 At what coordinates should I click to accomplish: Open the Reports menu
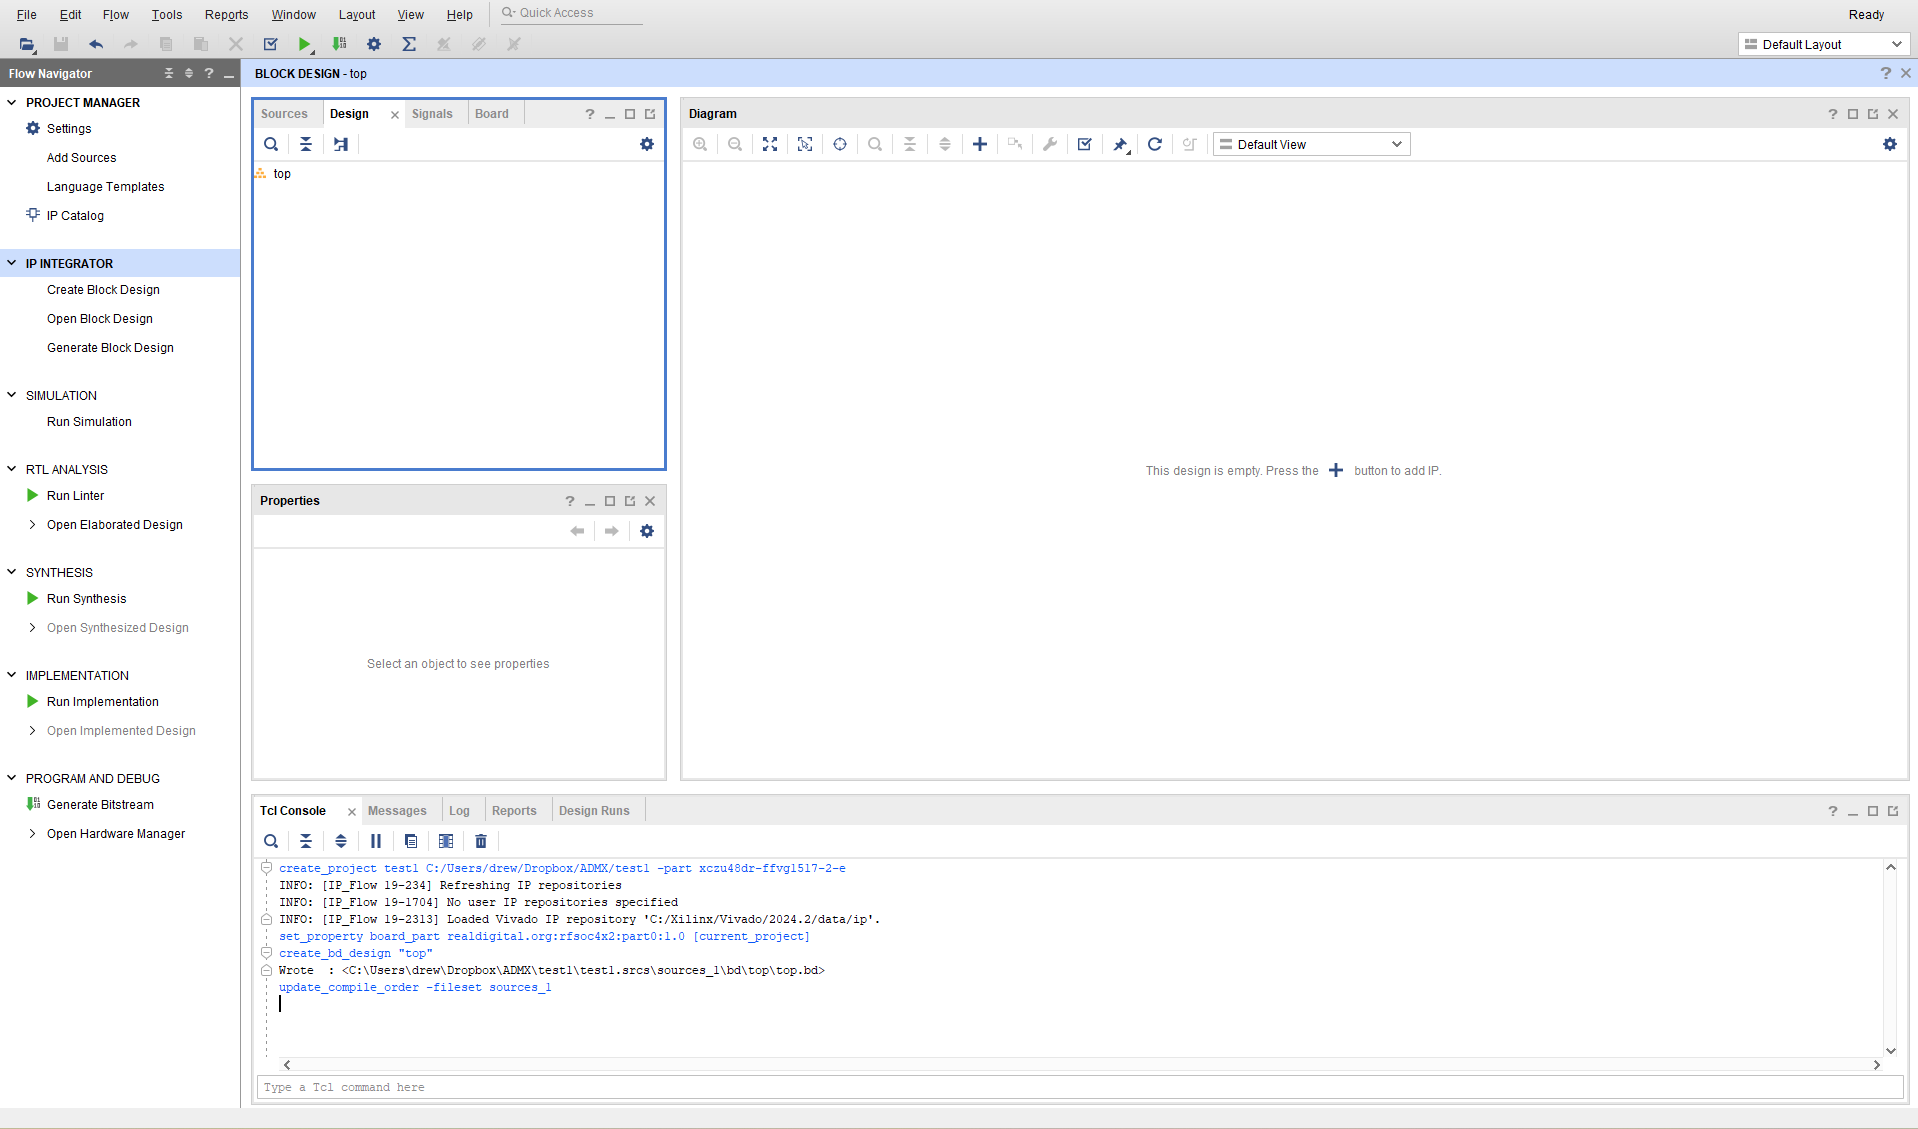[226, 14]
